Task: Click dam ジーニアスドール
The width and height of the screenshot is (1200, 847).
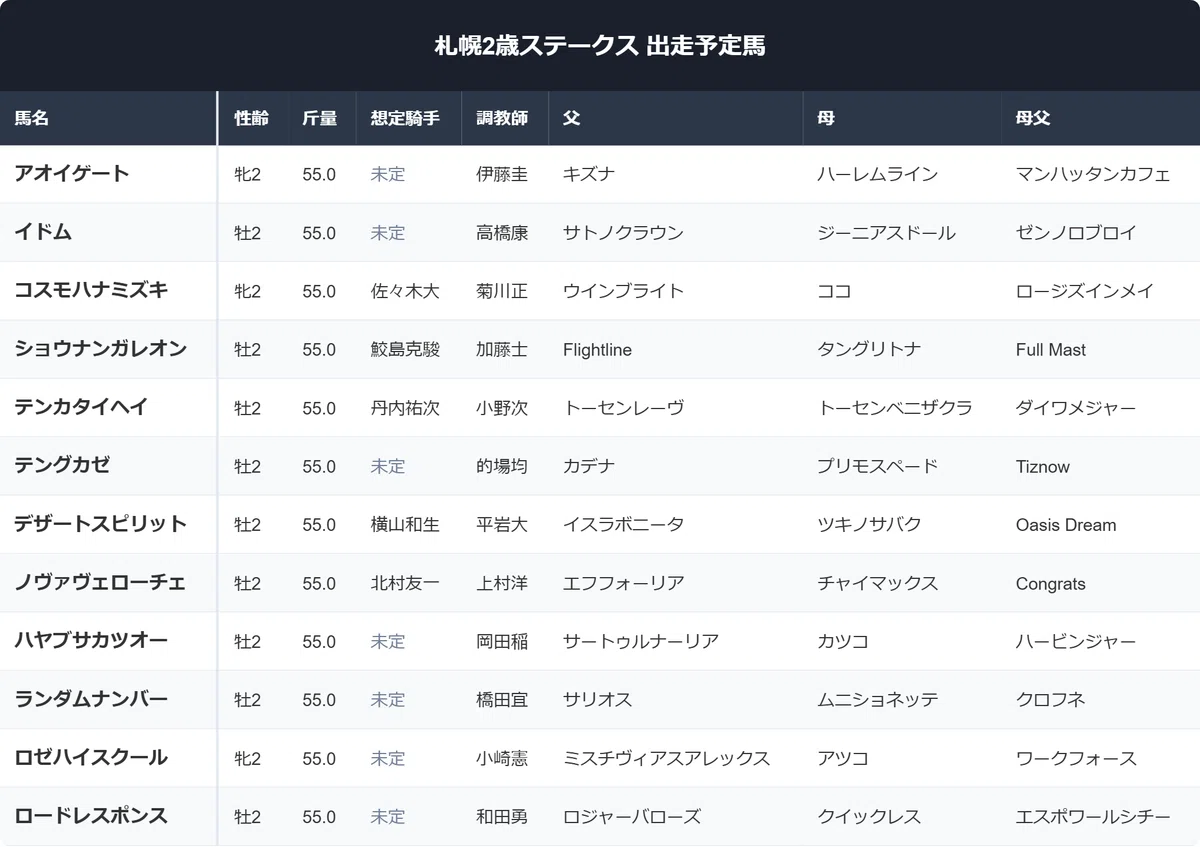Action: tap(886, 233)
